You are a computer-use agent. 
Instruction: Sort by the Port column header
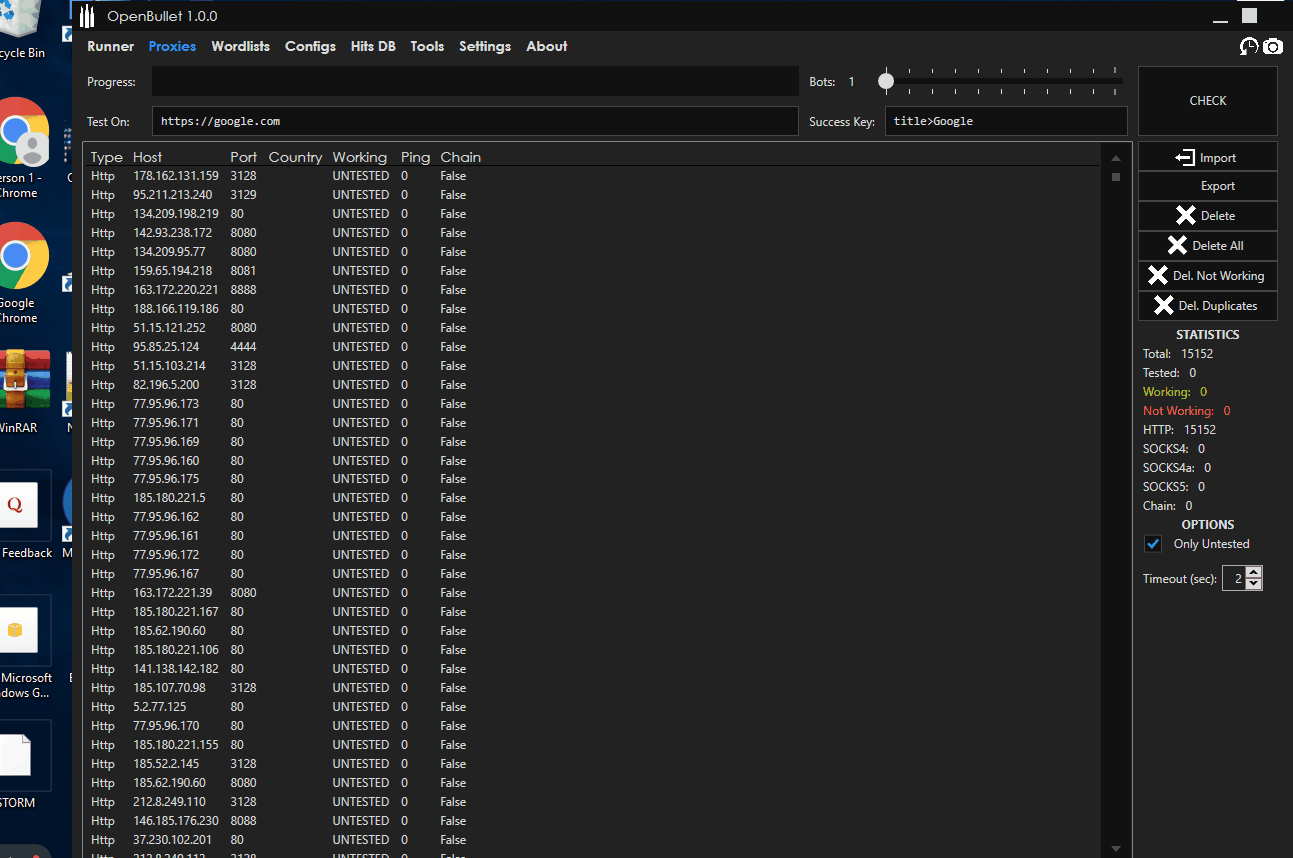pos(243,157)
